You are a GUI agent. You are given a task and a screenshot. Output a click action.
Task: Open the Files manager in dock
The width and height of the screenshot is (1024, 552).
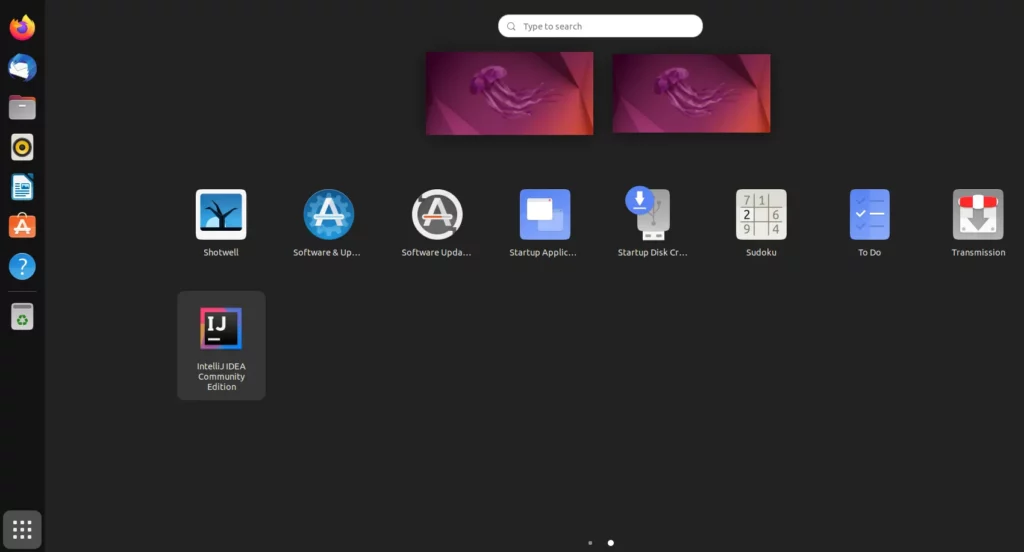(x=22, y=107)
